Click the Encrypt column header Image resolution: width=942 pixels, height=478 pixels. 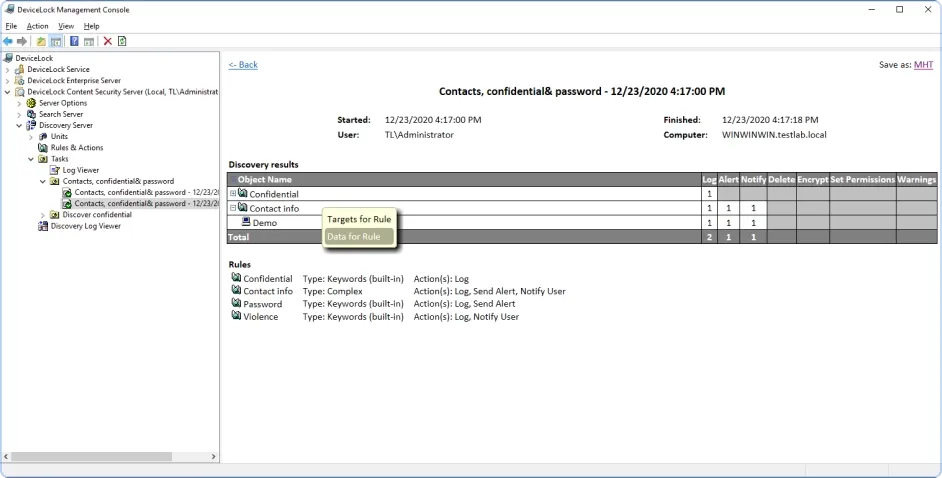[812, 179]
